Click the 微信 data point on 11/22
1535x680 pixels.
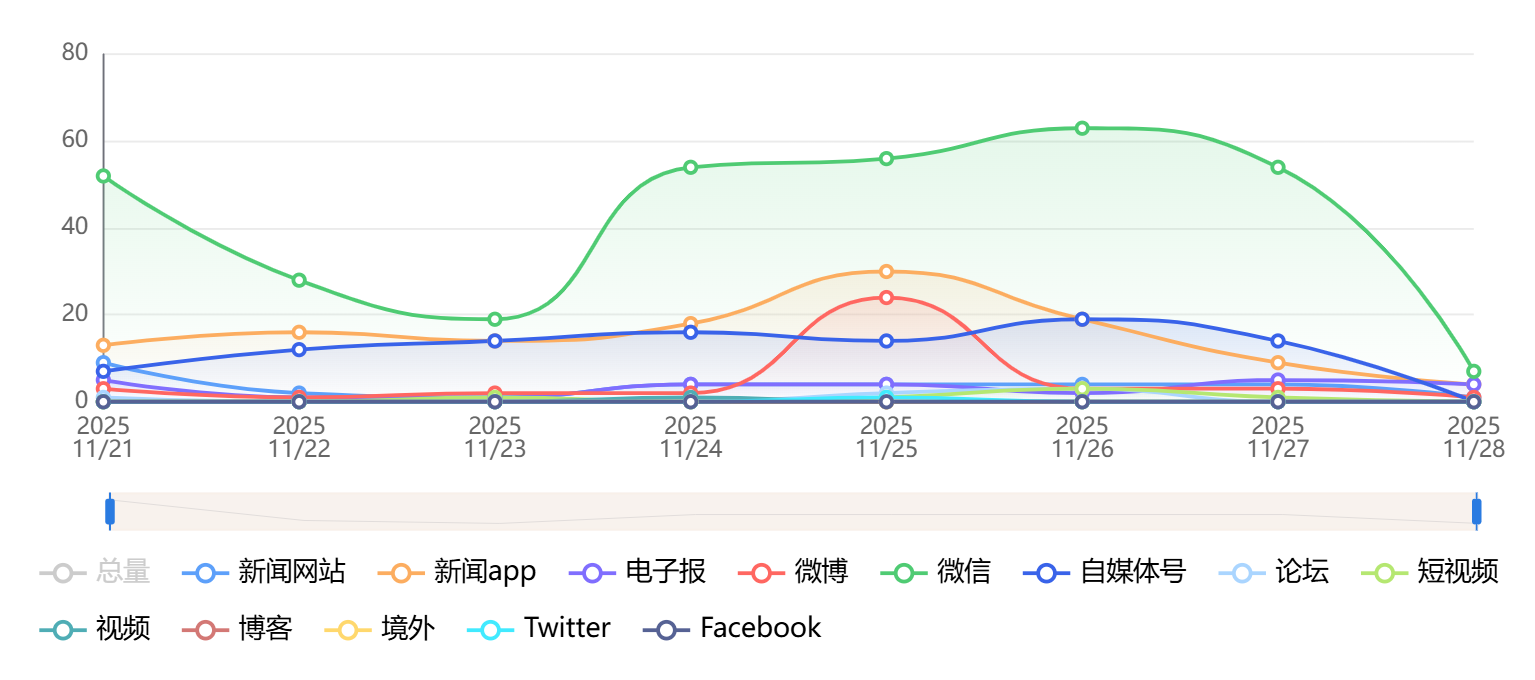click(299, 280)
